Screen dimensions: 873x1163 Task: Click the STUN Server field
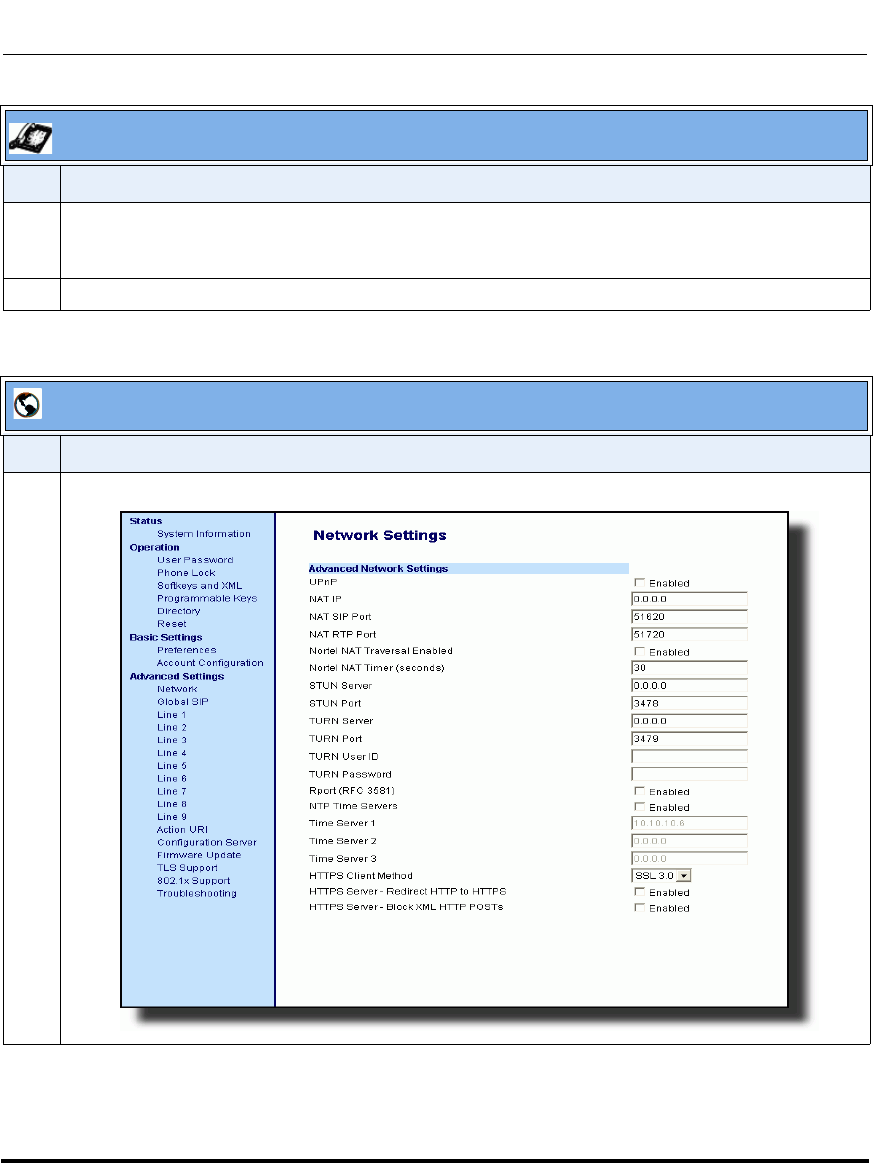point(689,686)
